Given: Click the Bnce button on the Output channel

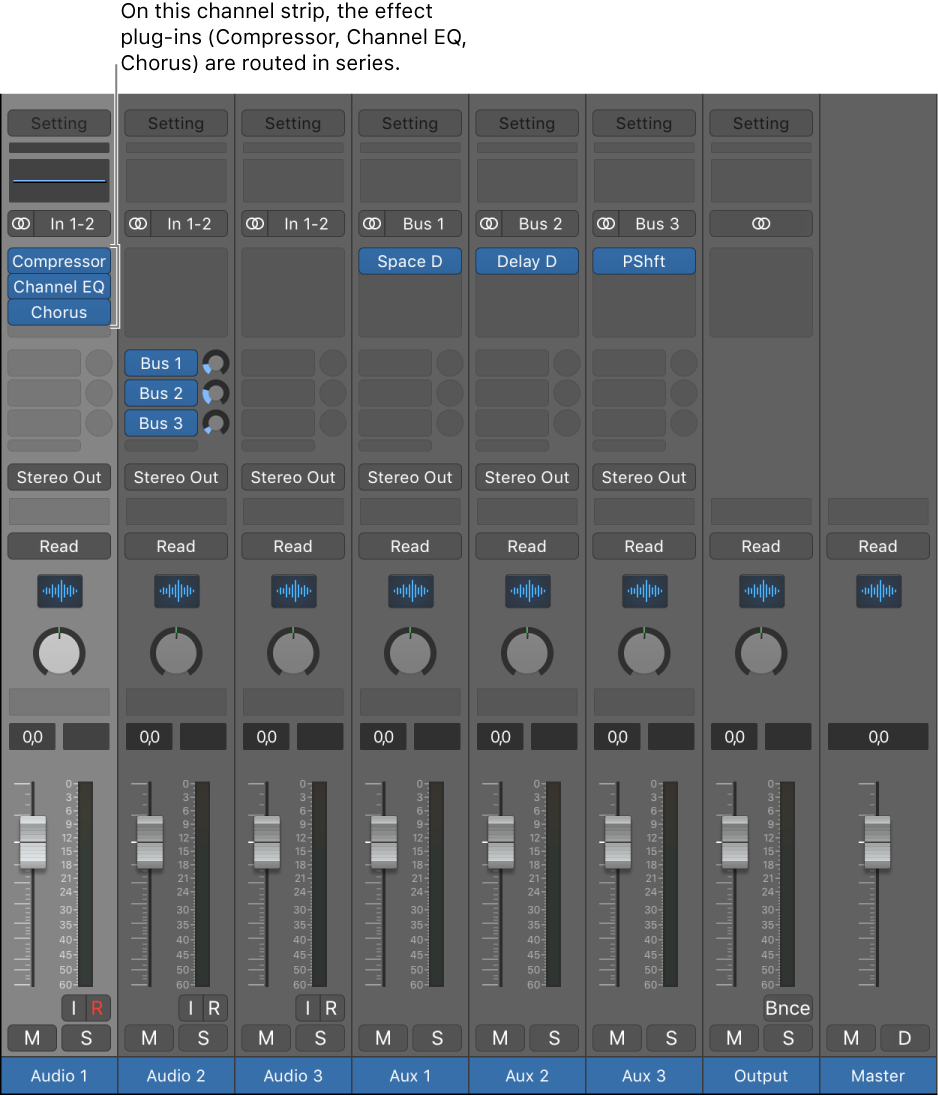Looking at the screenshot, I should [x=787, y=1008].
